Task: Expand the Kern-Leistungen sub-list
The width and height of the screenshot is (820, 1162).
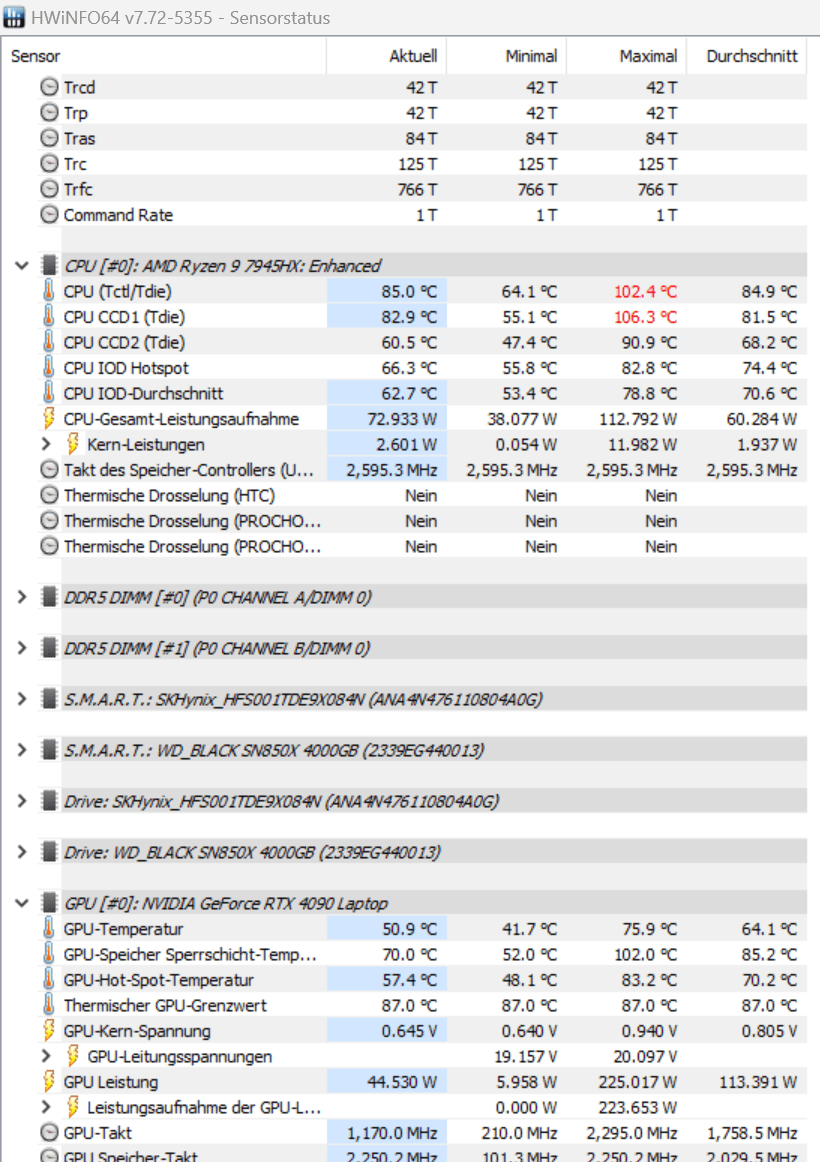Action: (x=45, y=444)
